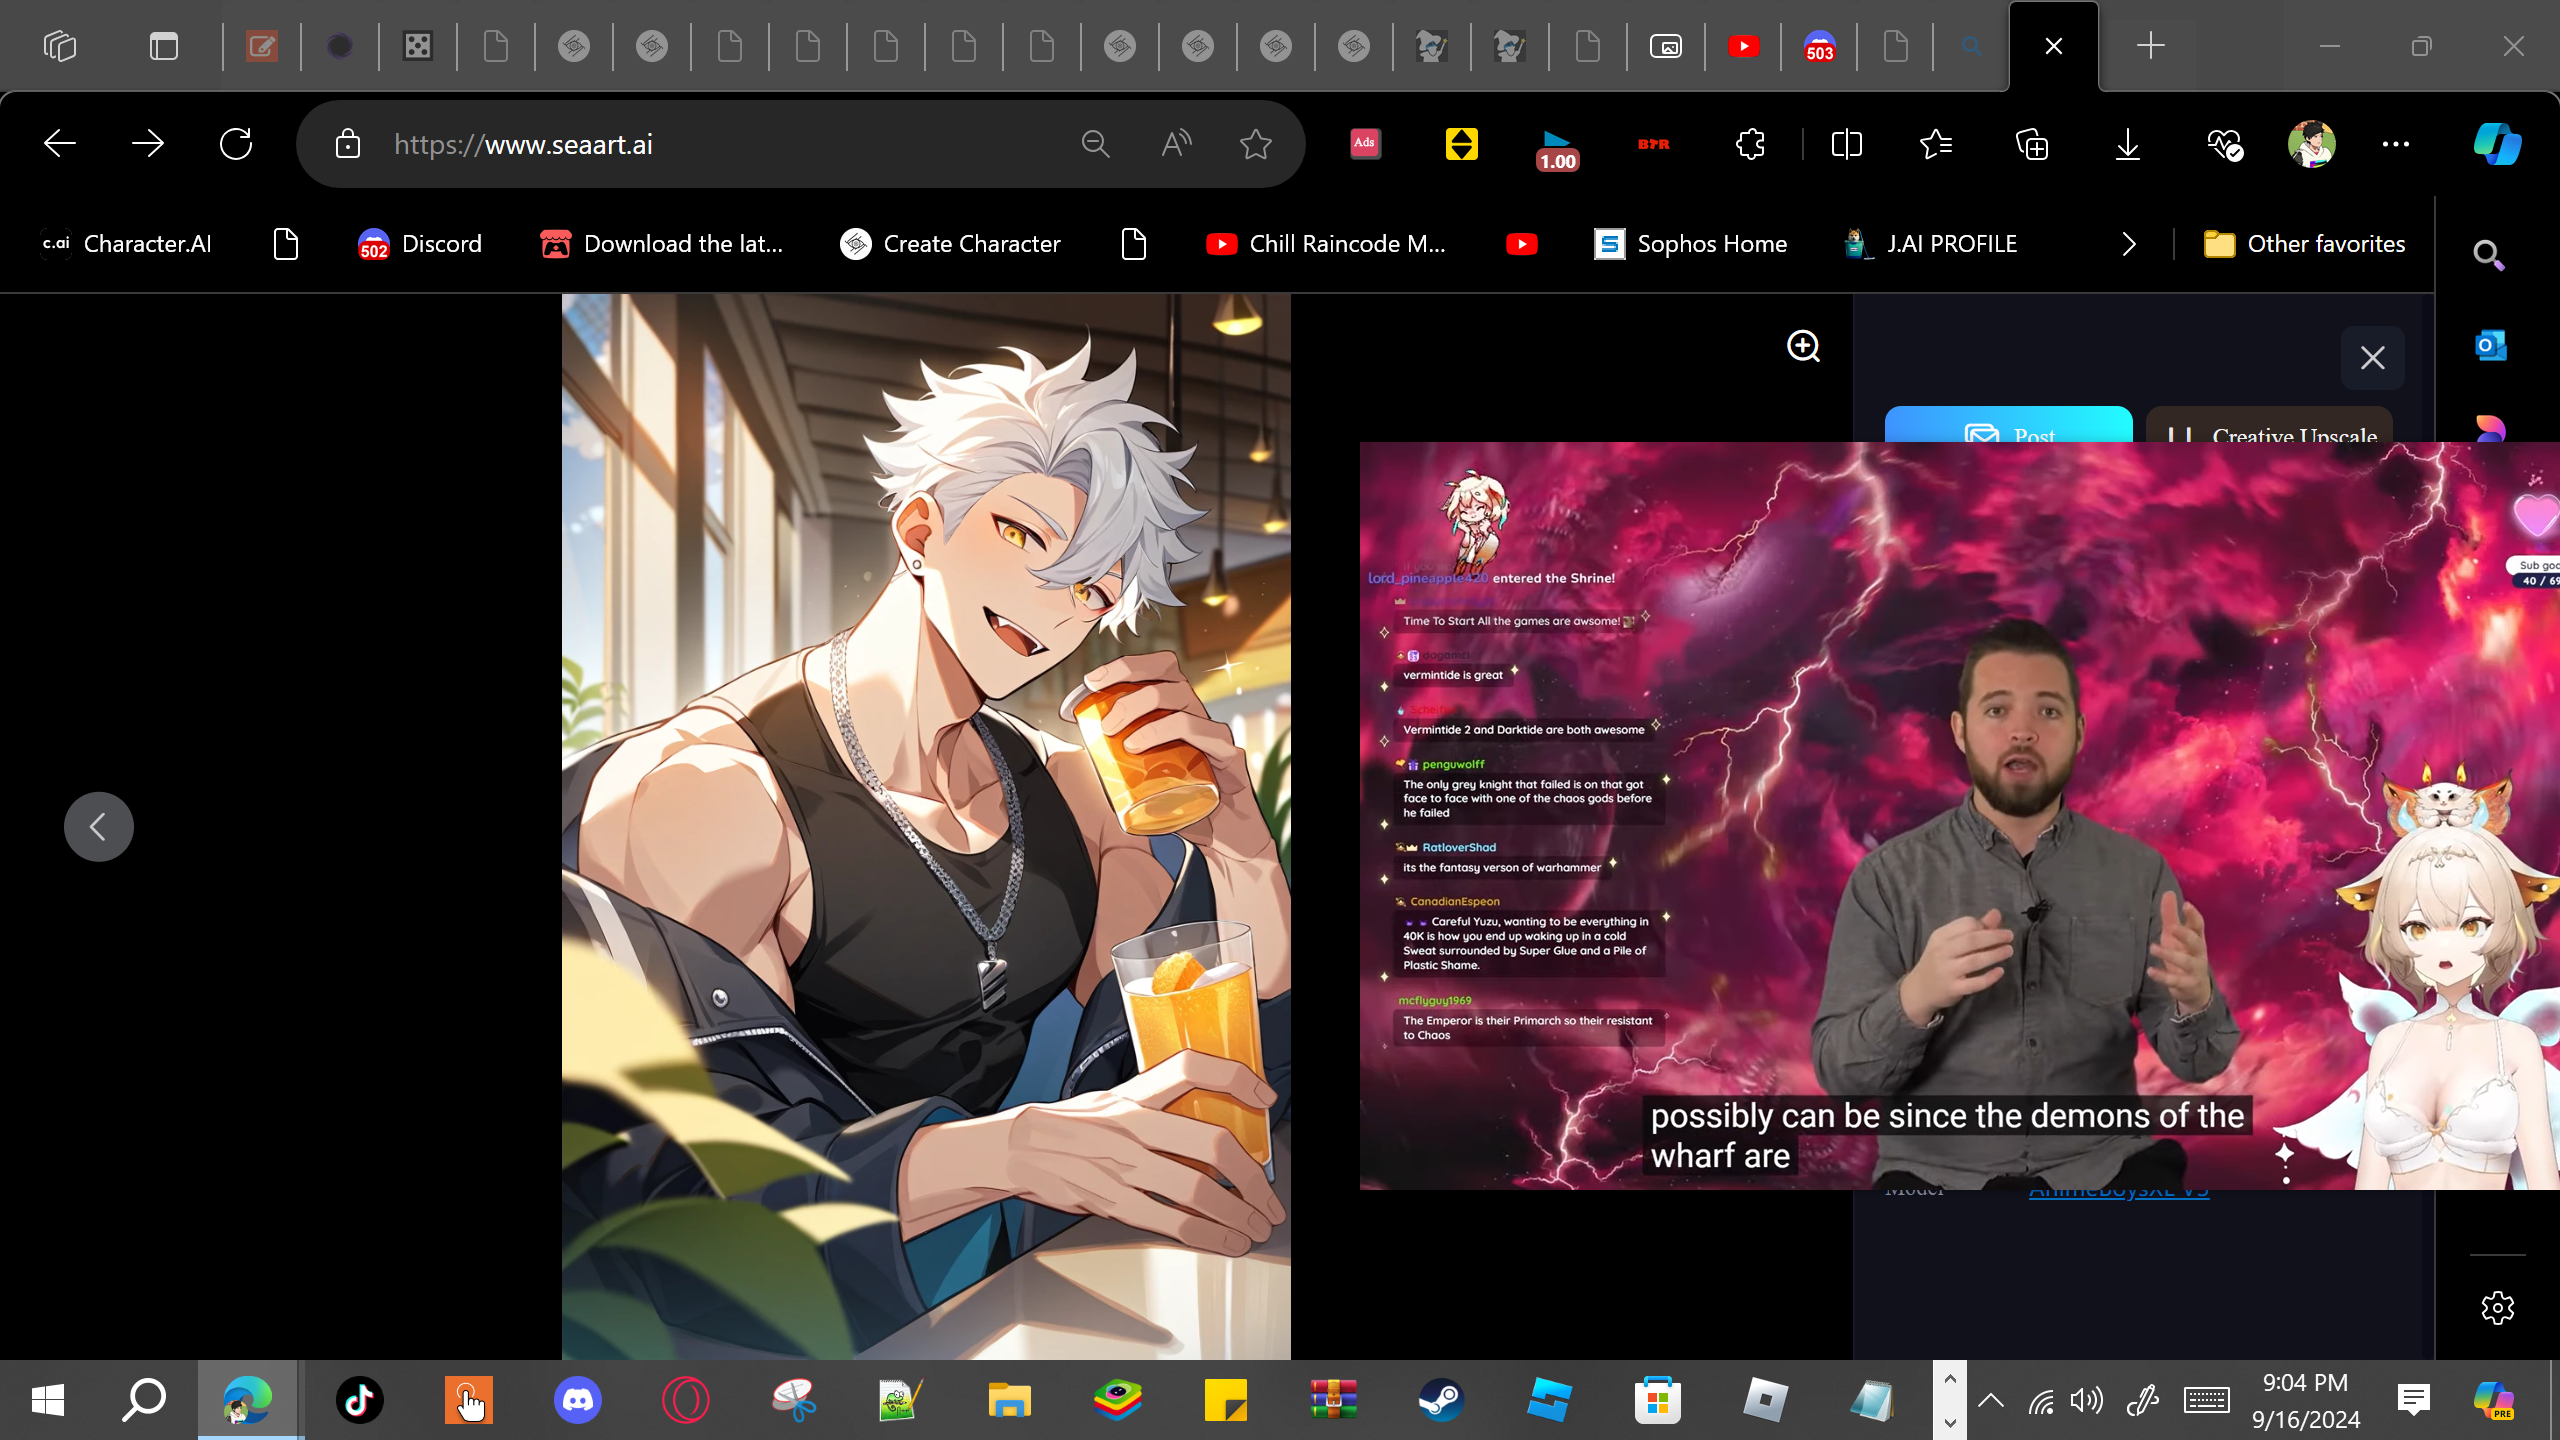Click the zoom out magnifier in address bar
2560x1440 pixels.
1096,144
